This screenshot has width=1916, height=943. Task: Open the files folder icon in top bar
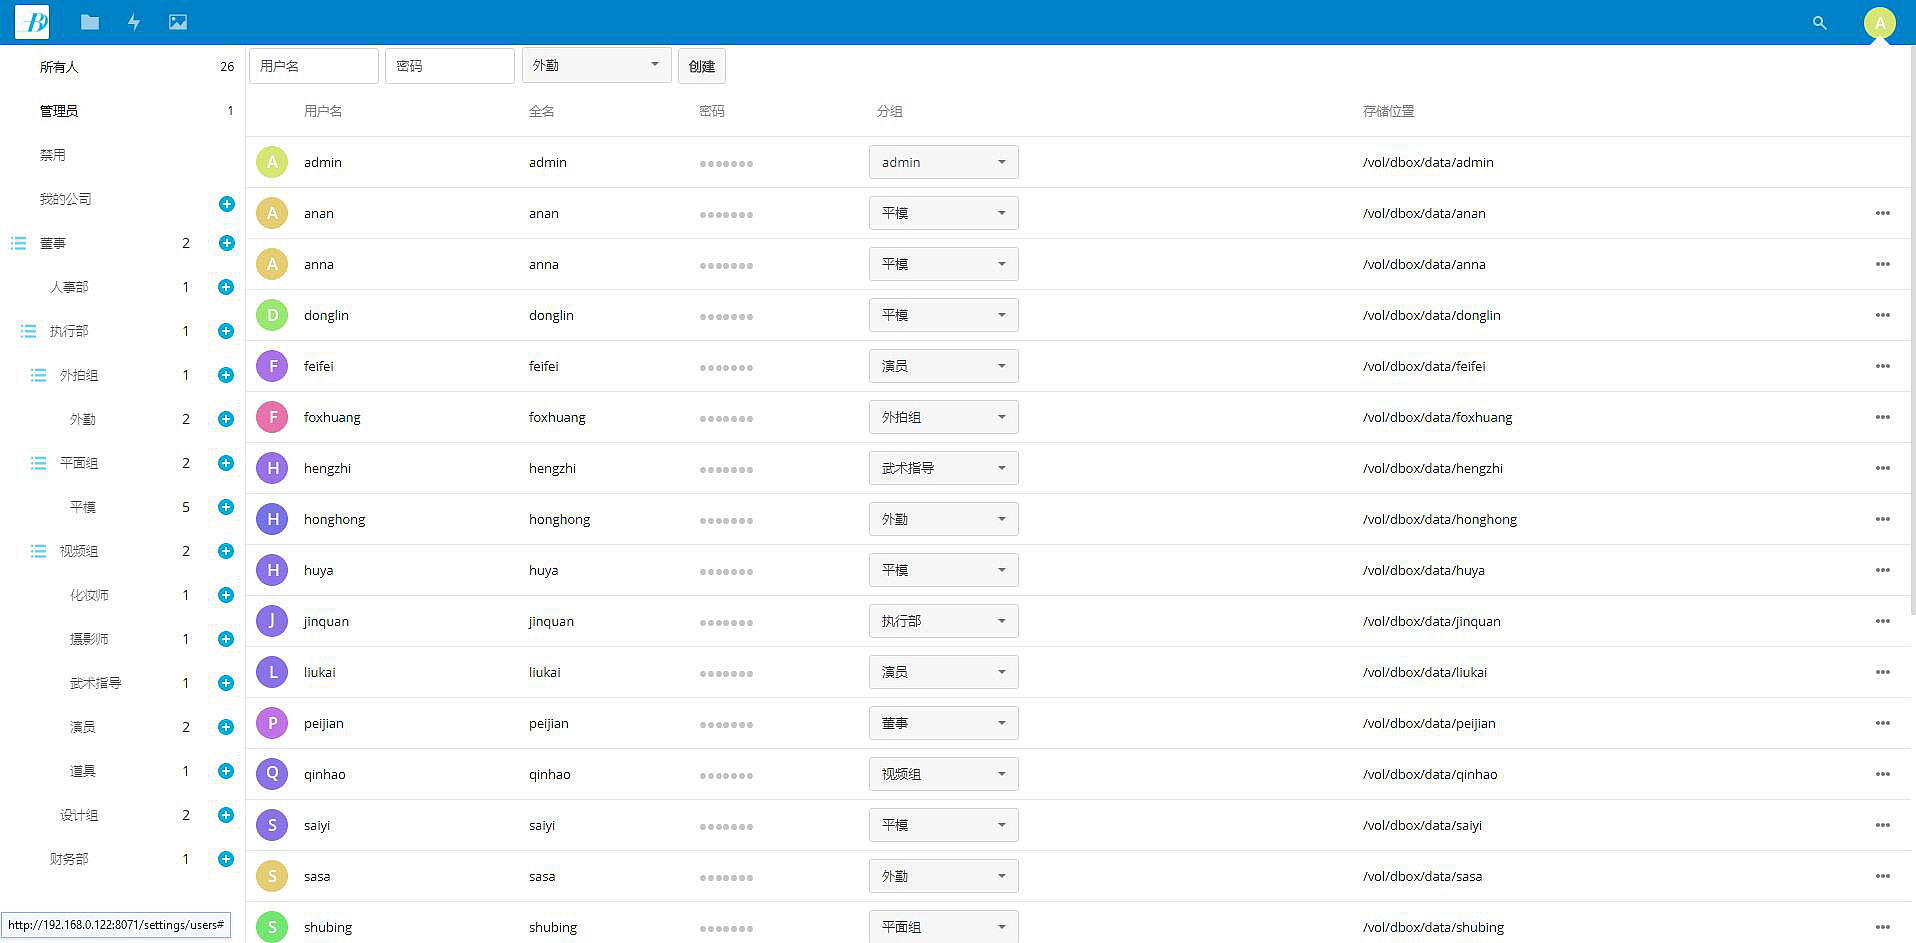point(90,22)
